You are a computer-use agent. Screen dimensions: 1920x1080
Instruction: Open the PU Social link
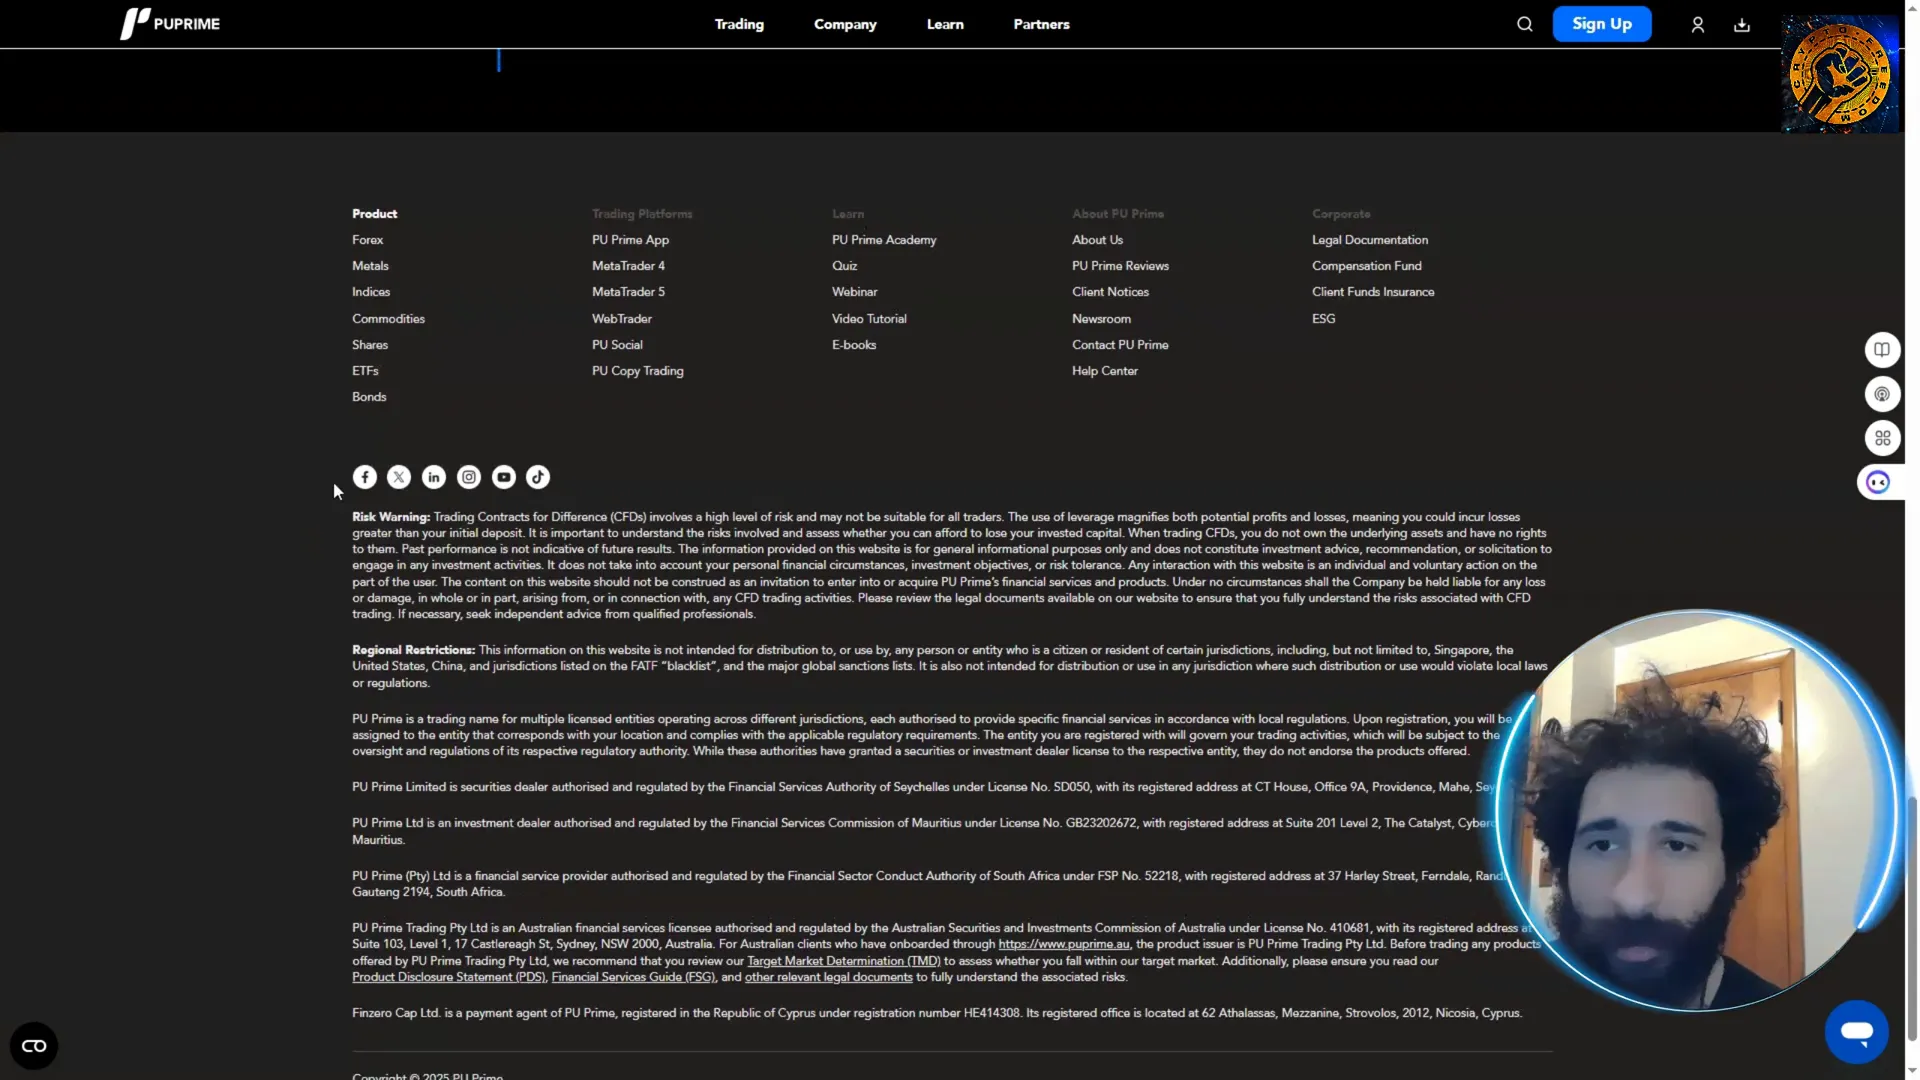(x=617, y=345)
